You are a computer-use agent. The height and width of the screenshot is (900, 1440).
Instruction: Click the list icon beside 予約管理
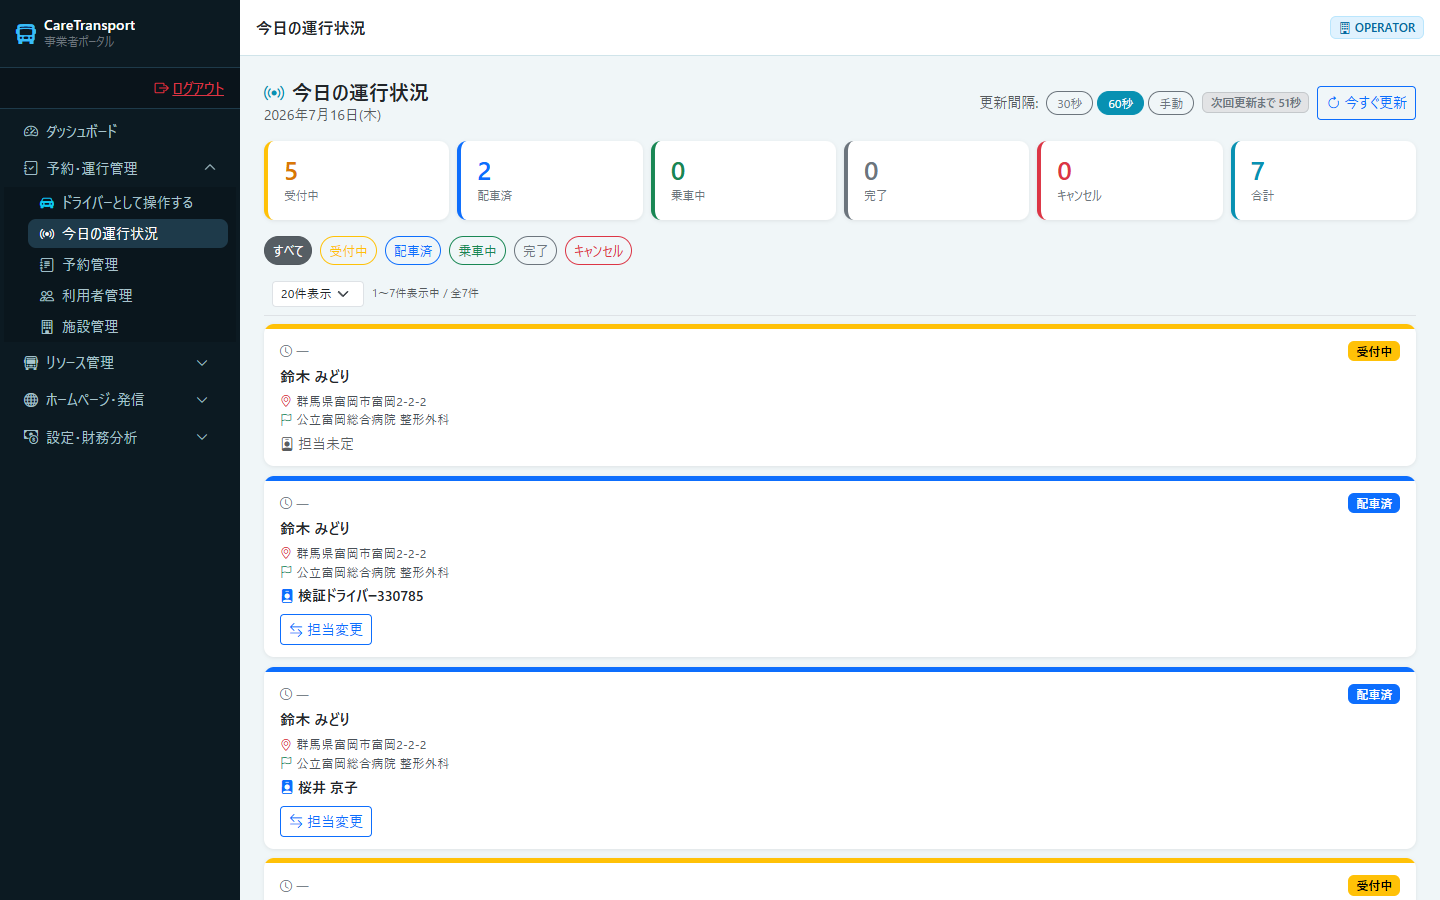click(x=47, y=264)
